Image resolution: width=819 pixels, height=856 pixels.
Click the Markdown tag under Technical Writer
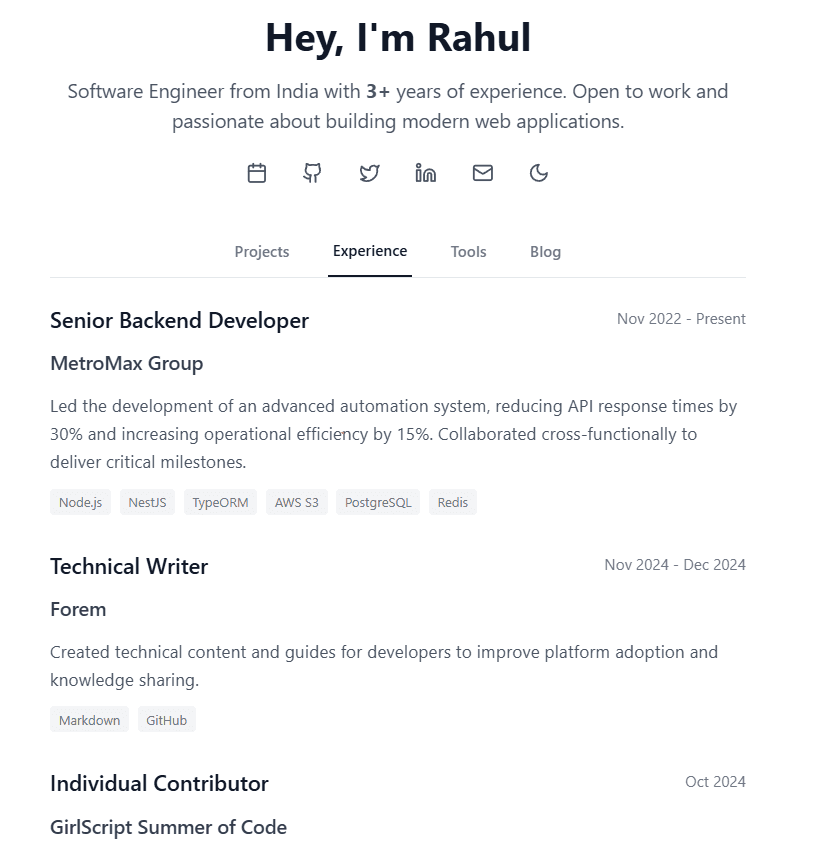pyautogui.click(x=89, y=719)
